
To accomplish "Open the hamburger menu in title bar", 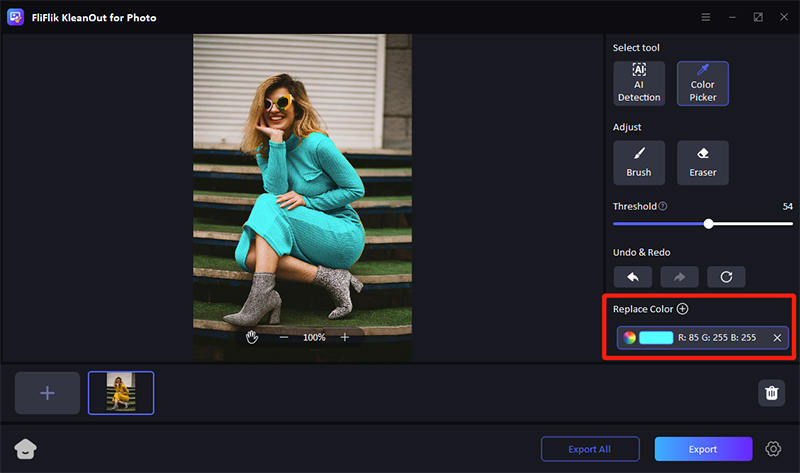I will pyautogui.click(x=706, y=17).
